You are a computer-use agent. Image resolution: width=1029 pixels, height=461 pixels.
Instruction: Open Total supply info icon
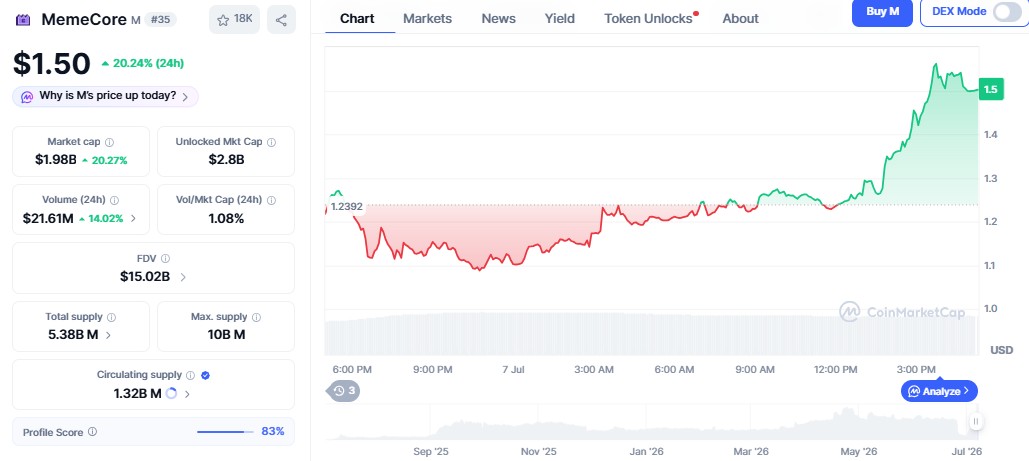pyautogui.click(x=112, y=317)
